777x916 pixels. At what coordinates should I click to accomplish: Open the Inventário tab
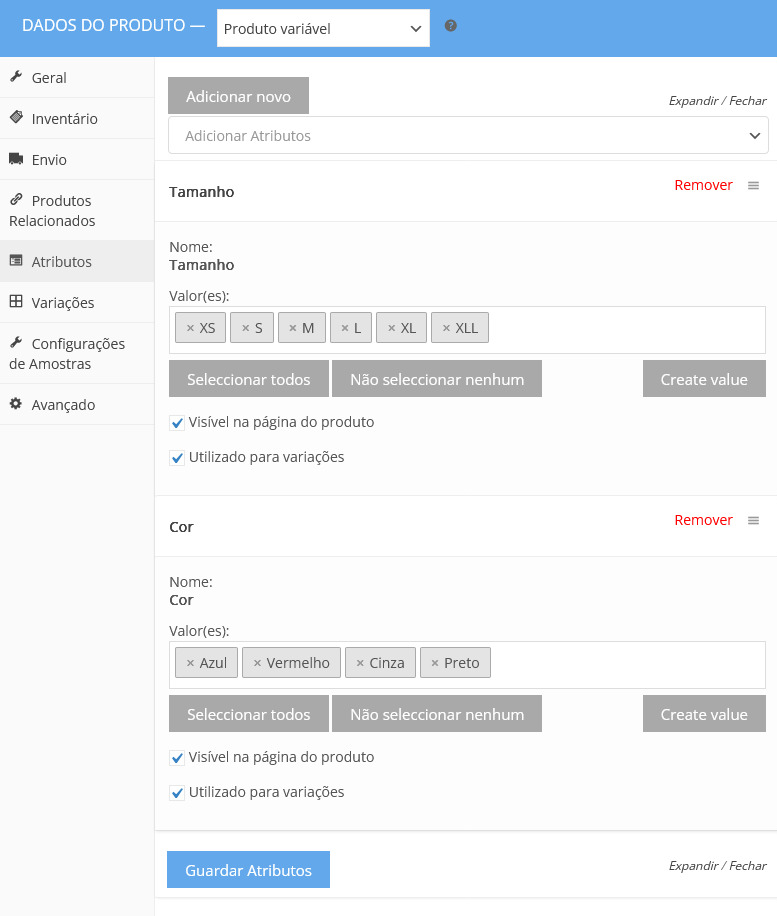tap(64, 119)
